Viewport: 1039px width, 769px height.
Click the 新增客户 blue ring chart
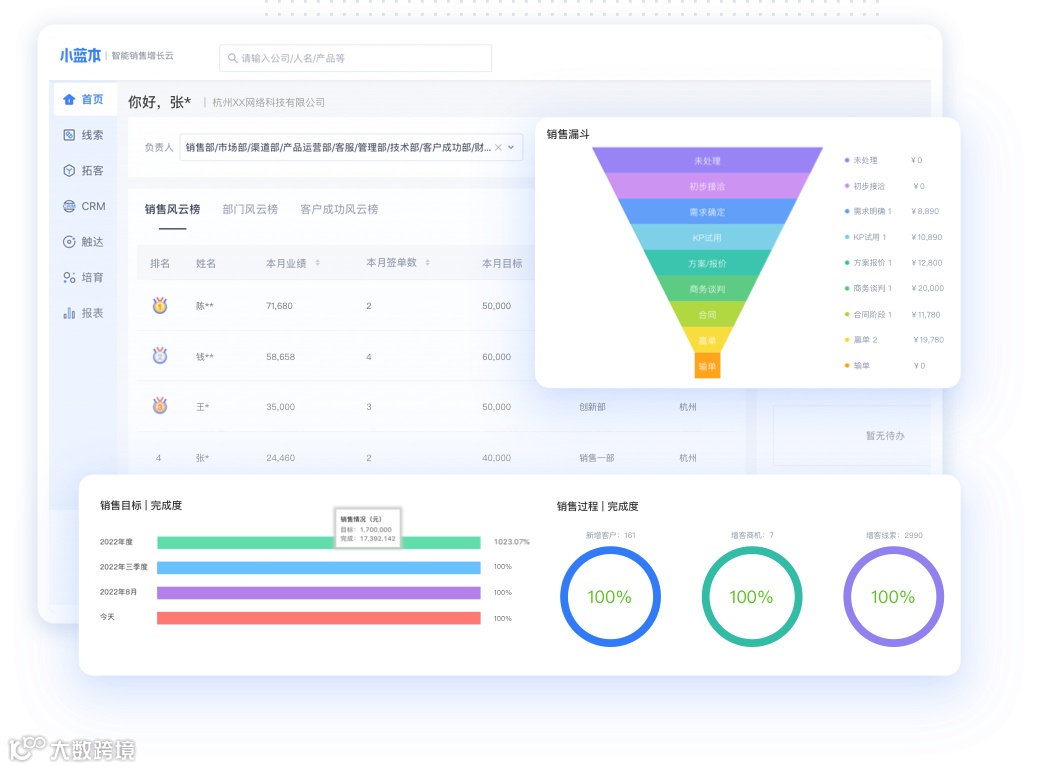[x=610, y=597]
